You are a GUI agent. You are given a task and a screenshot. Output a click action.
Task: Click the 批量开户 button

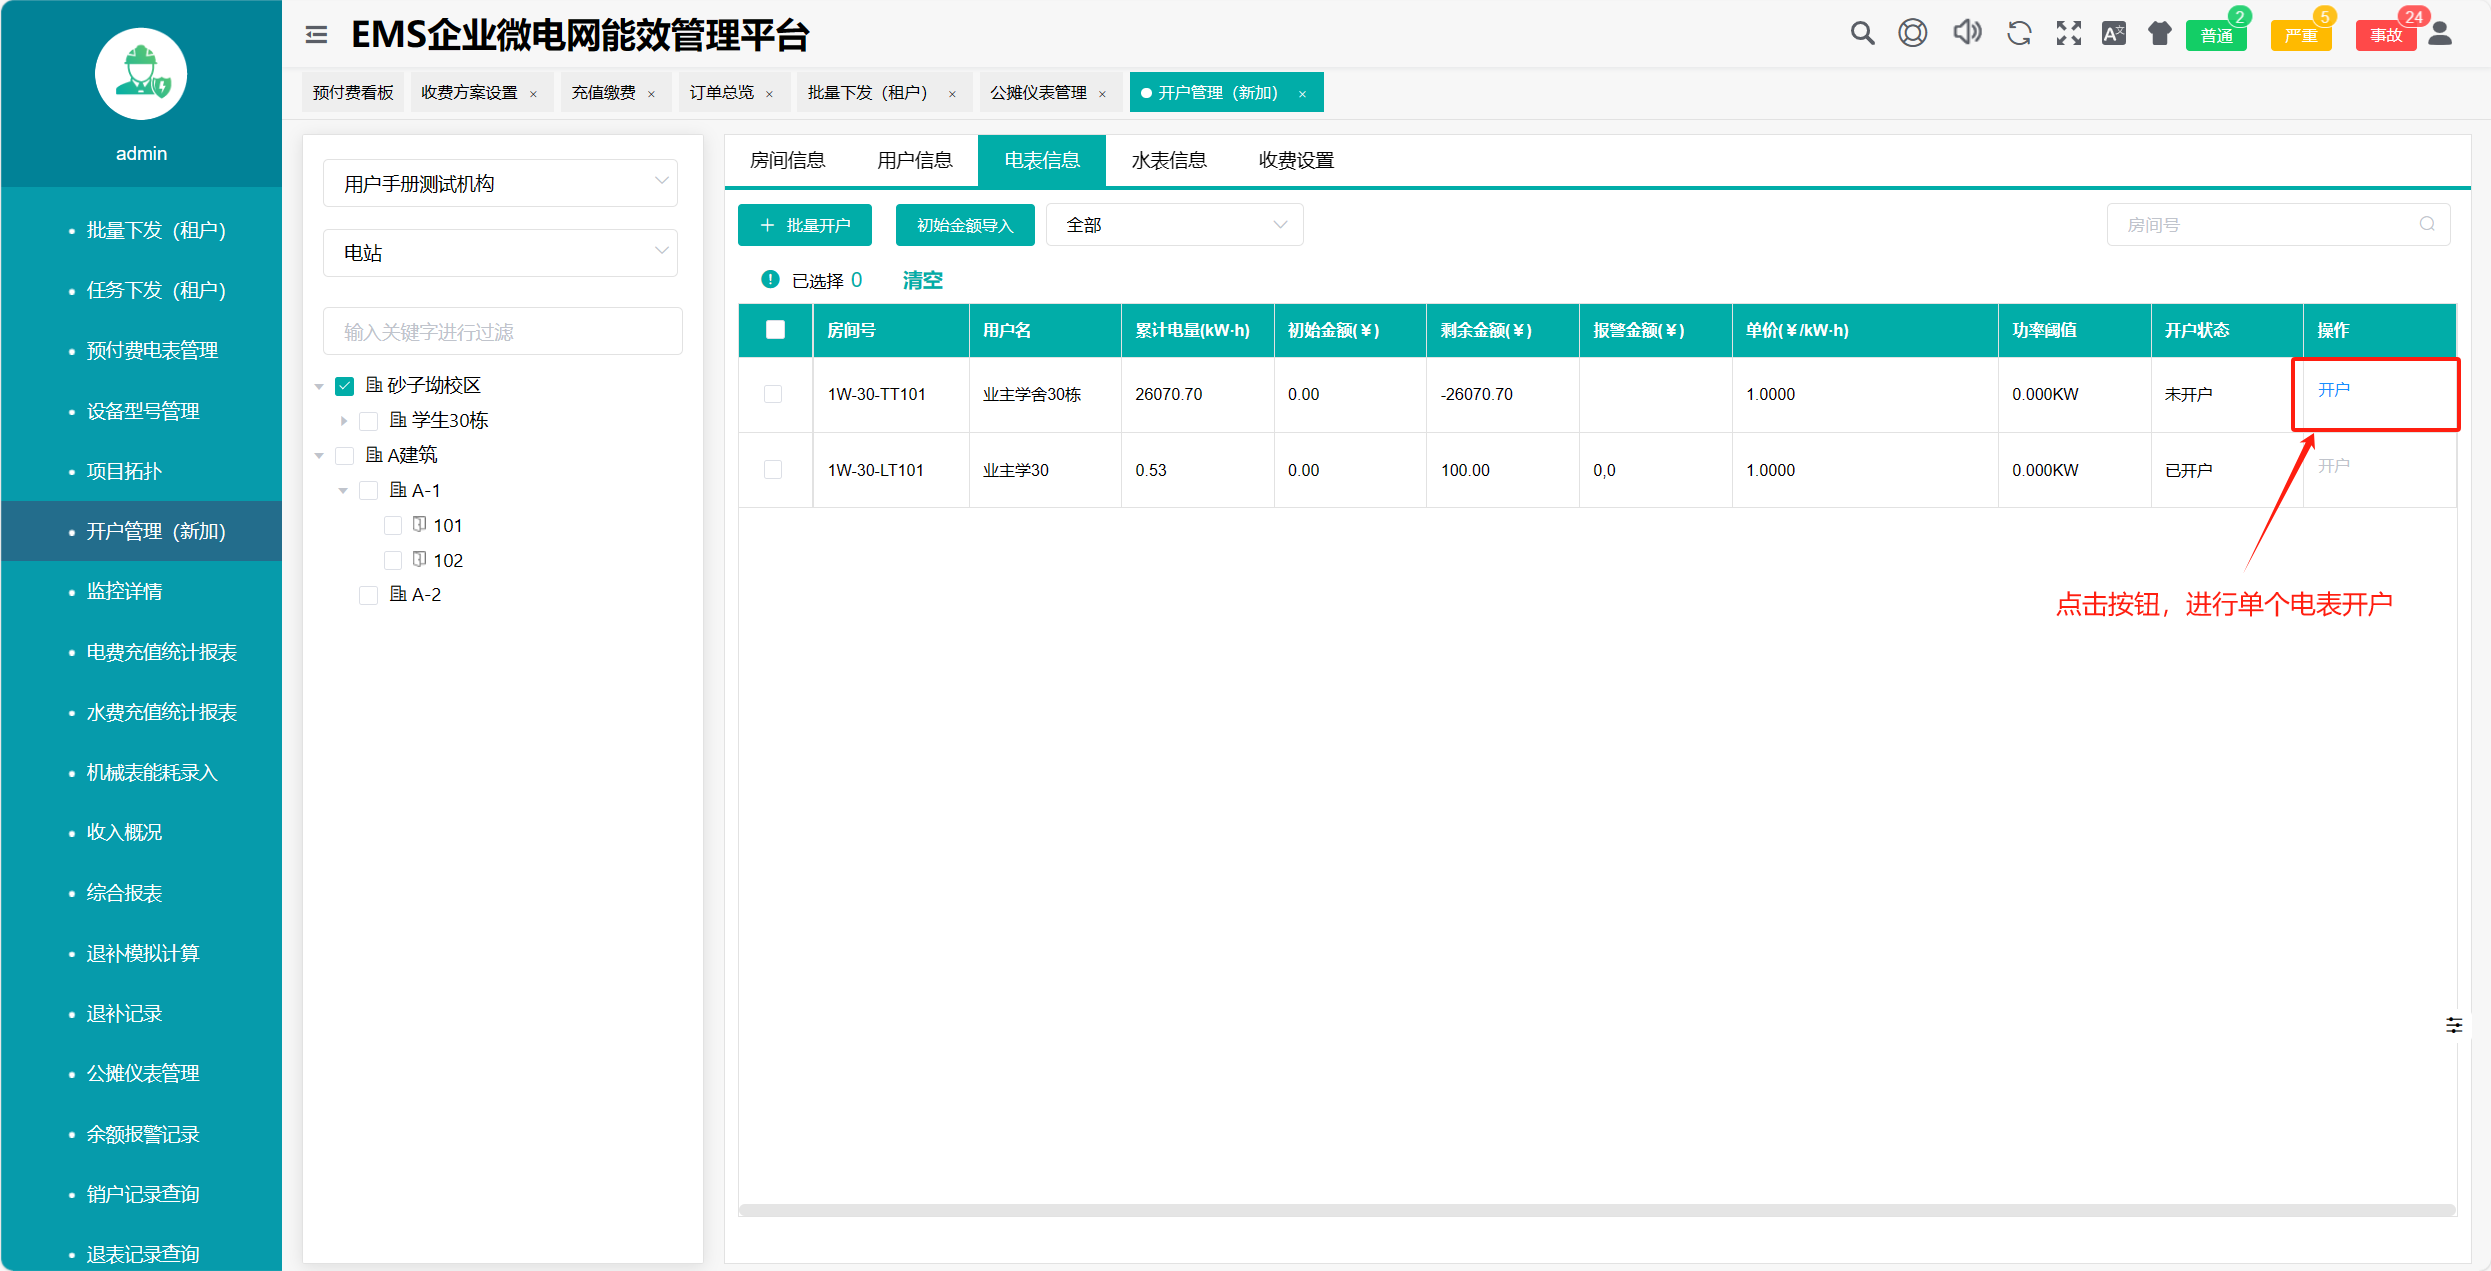804,225
